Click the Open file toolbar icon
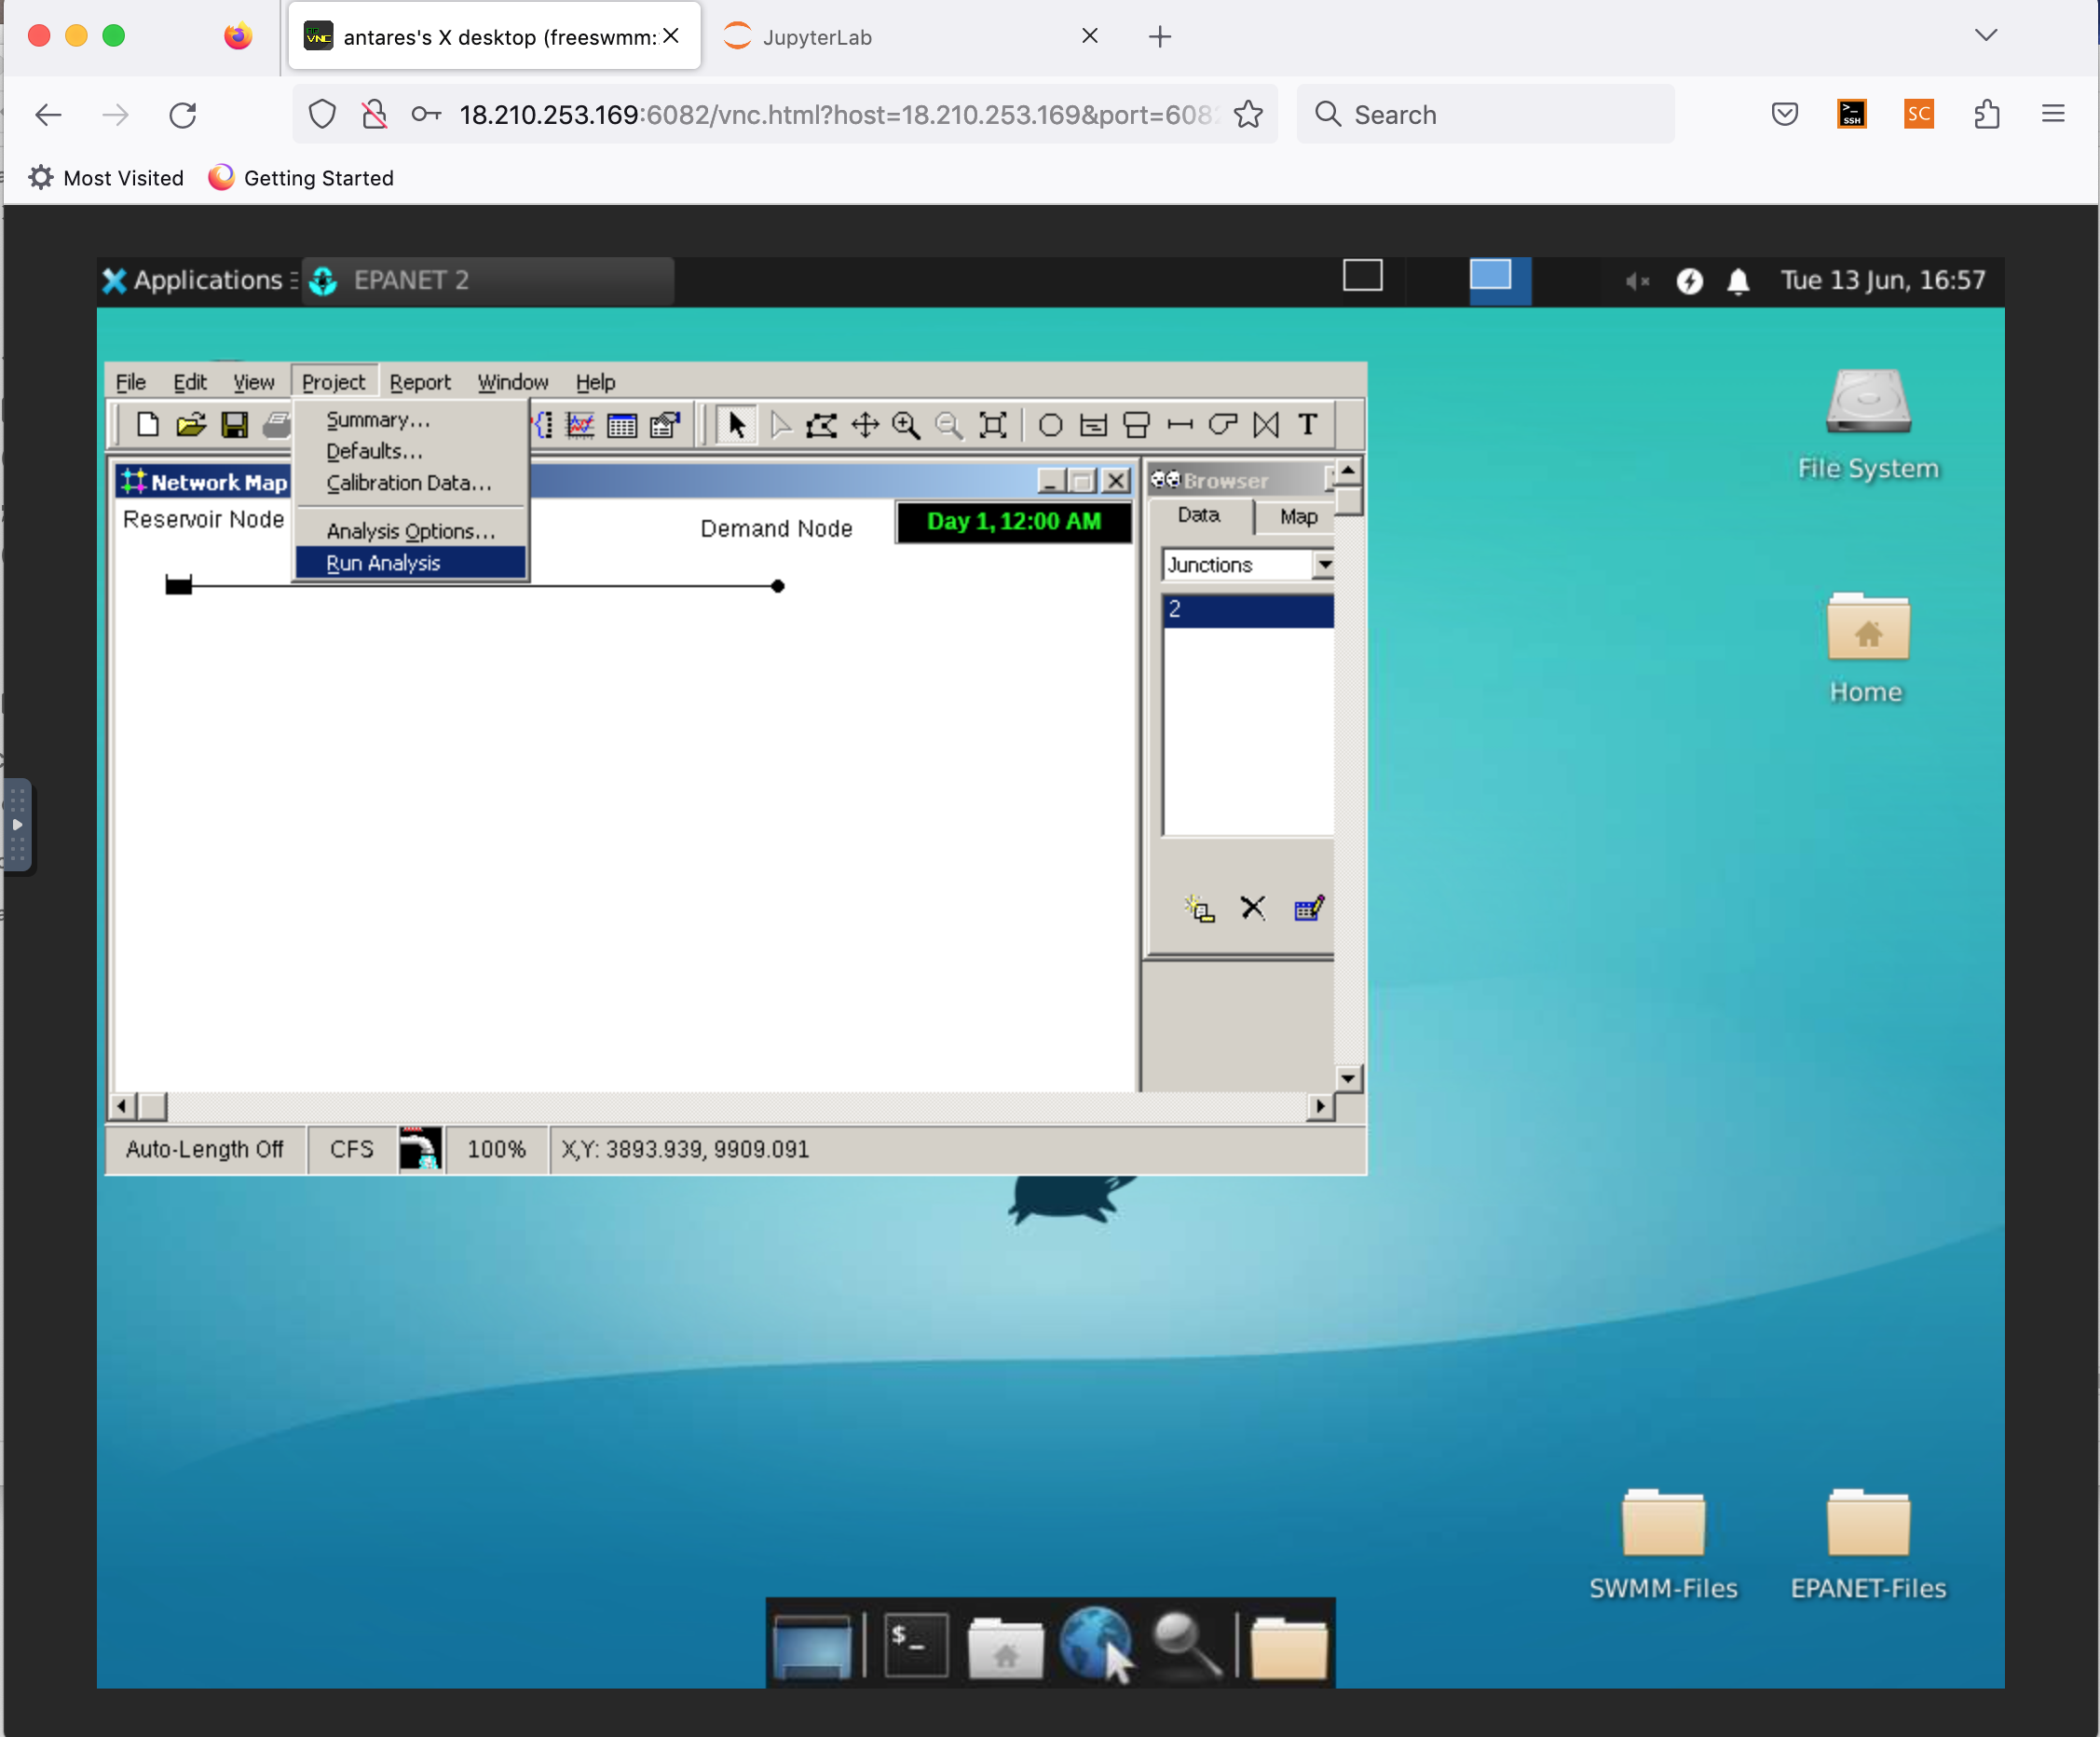Screen dimensions: 2100x1737 click(191, 425)
